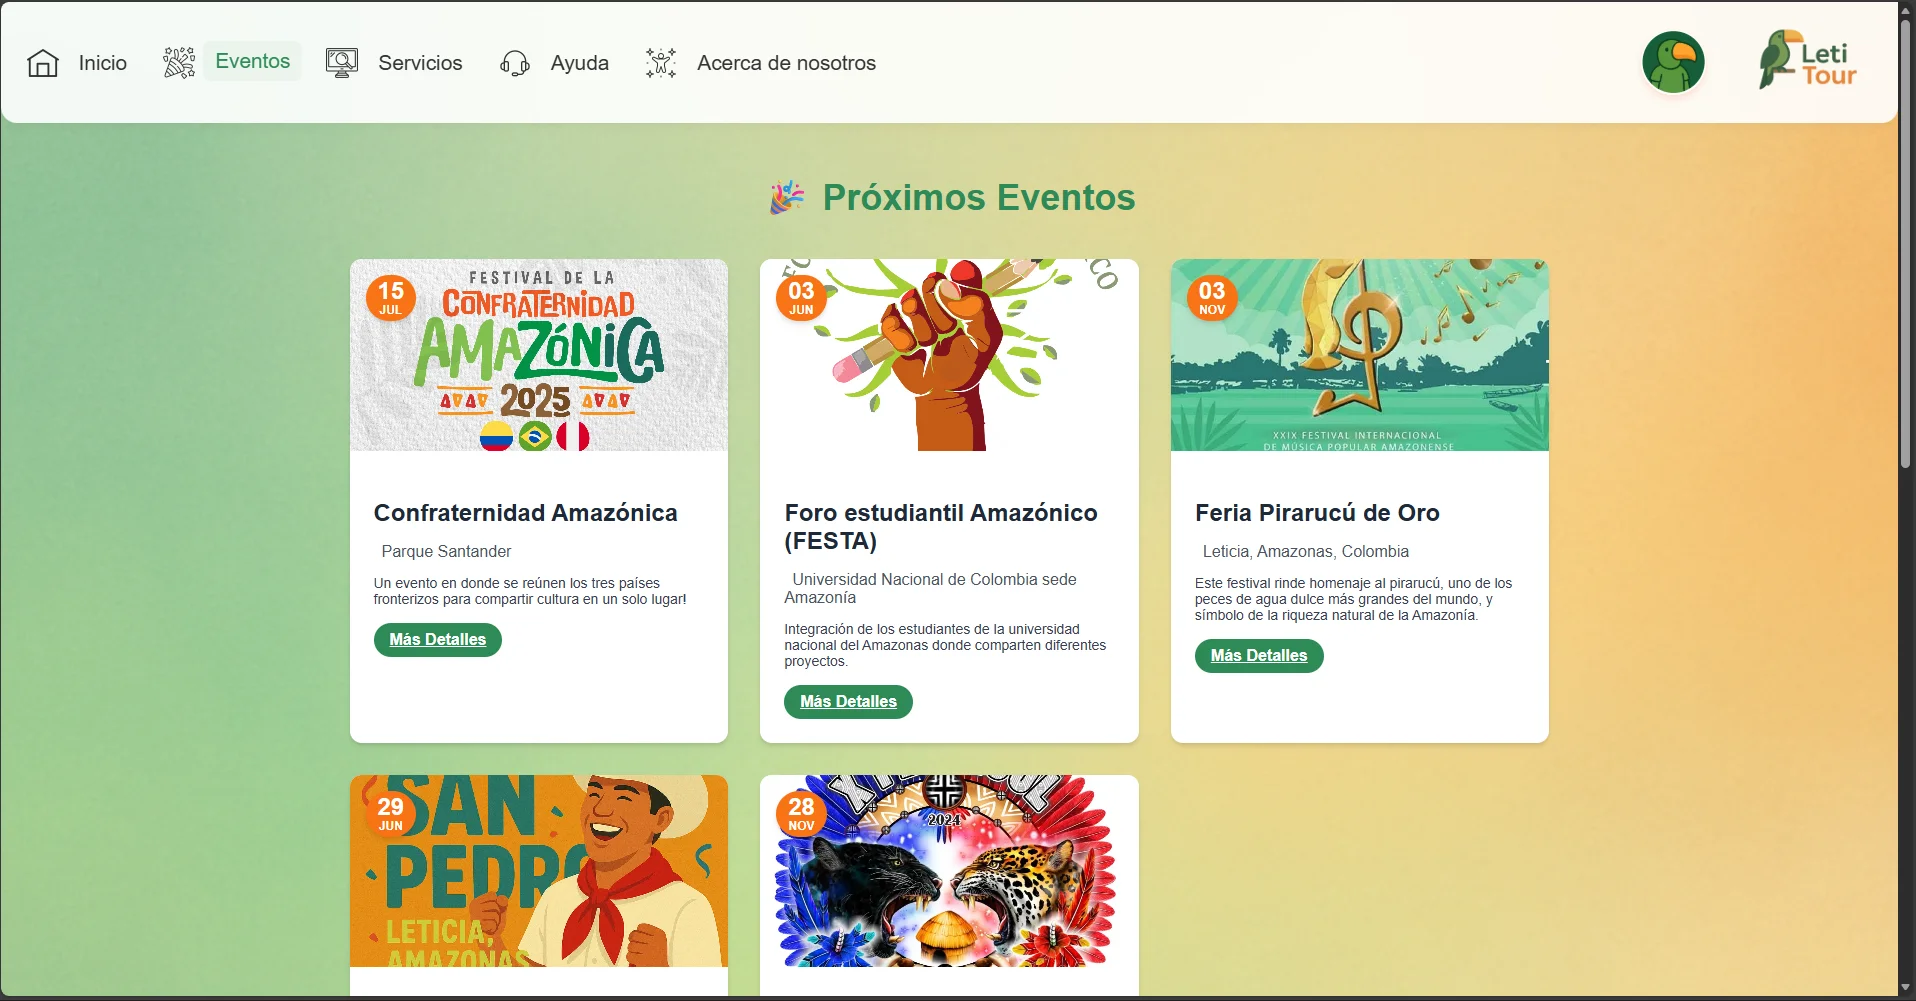This screenshot has width=1916, height=1001.
Task: Open the Servicios menu item
Action: tap(420, 63)
